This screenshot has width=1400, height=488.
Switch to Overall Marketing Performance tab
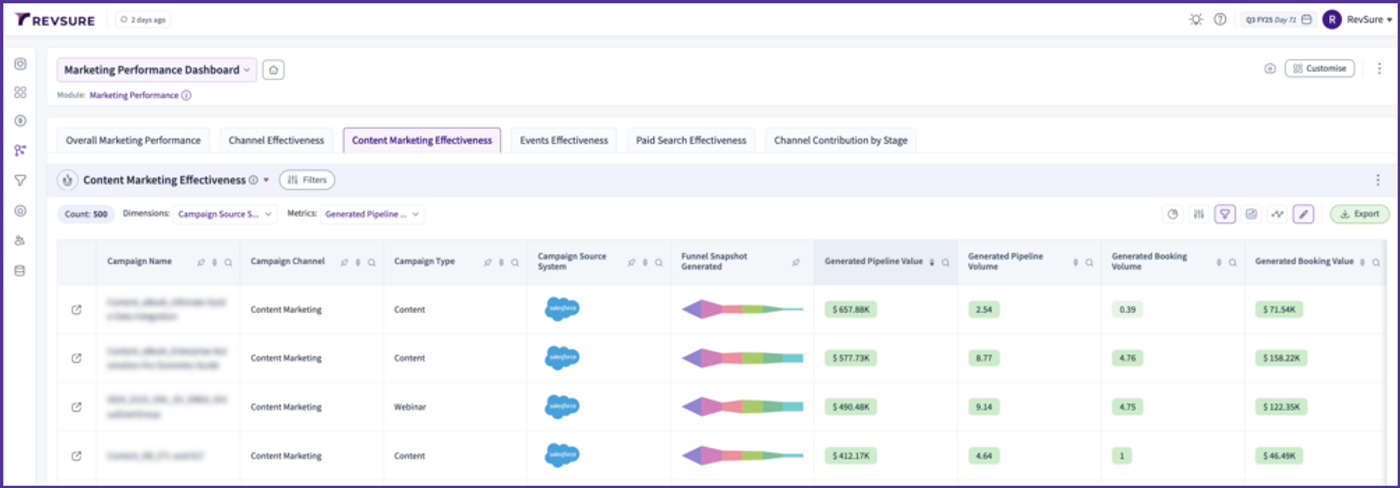click(133, 141)
